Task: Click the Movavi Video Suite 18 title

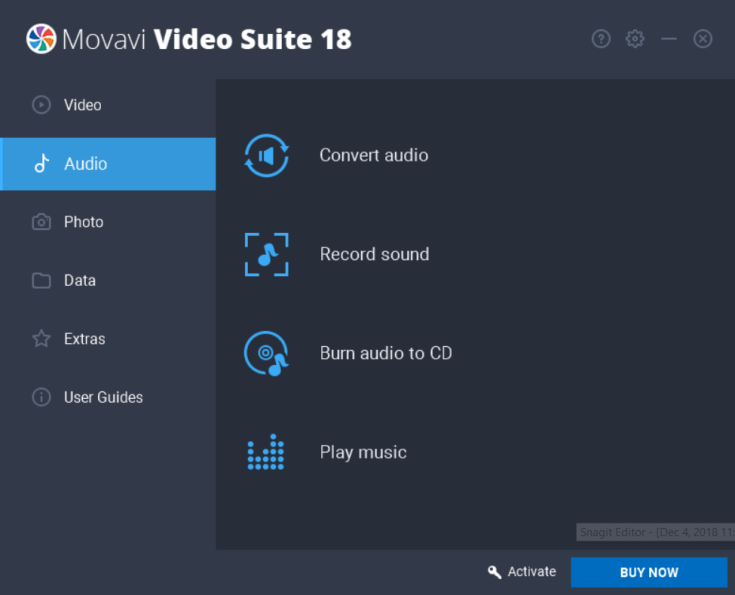Action: [x=207, y=39]
